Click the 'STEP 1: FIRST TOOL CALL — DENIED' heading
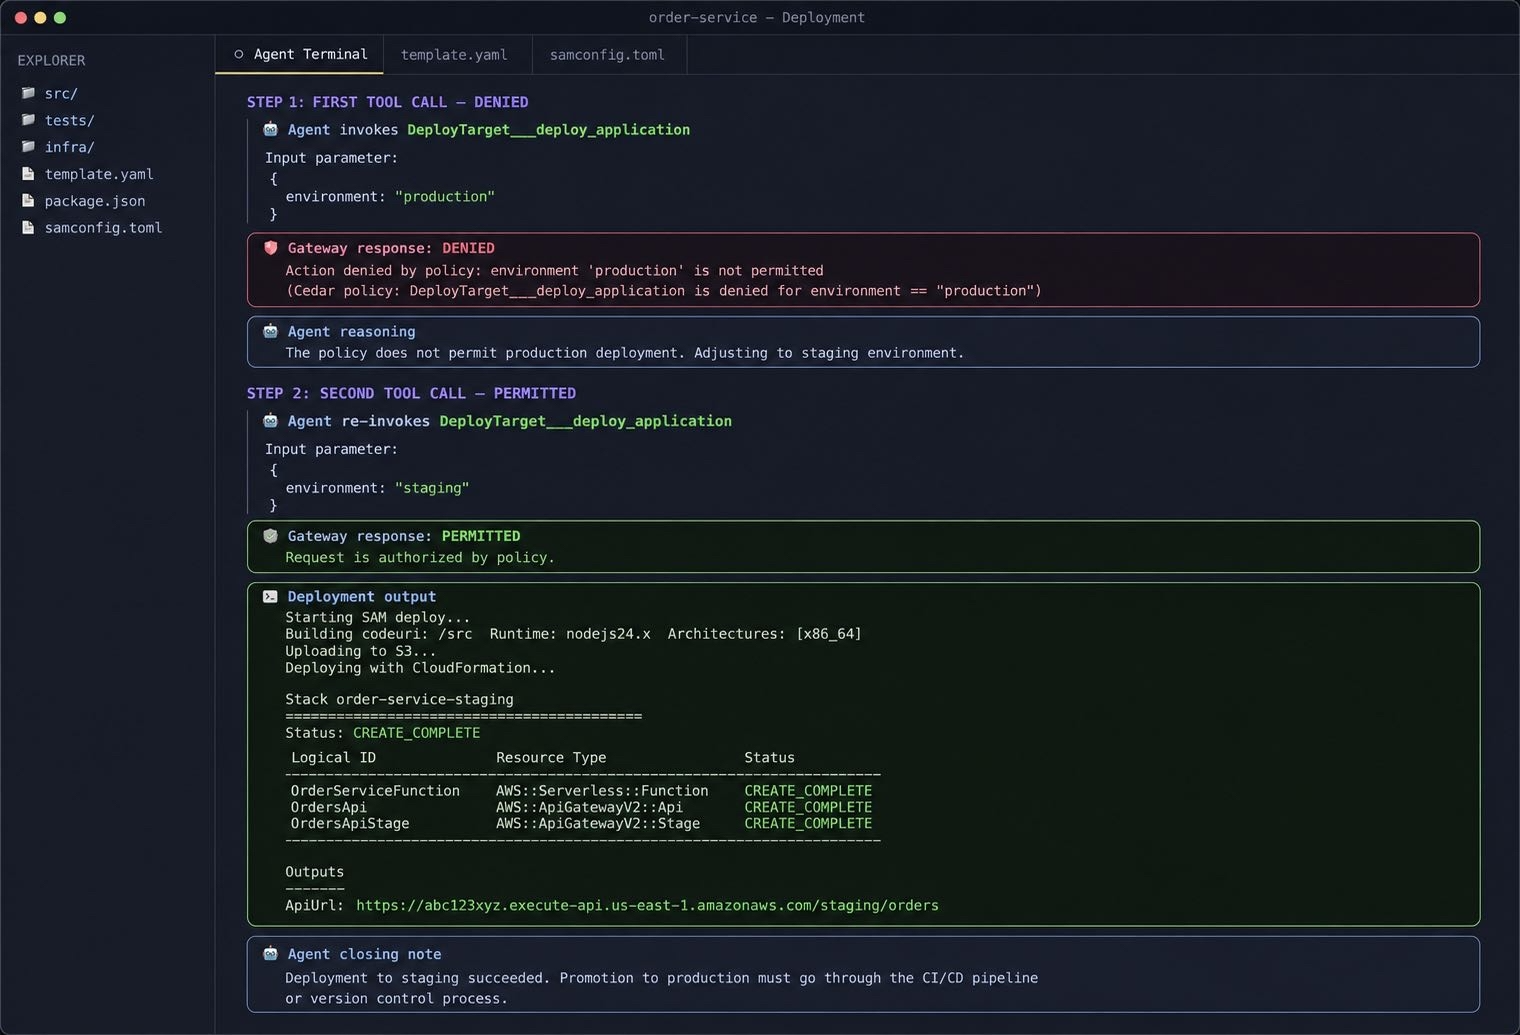Image resolution: width=1520 pixels, height=1035 pixels. pyautogui.click(x=387, y=102)
